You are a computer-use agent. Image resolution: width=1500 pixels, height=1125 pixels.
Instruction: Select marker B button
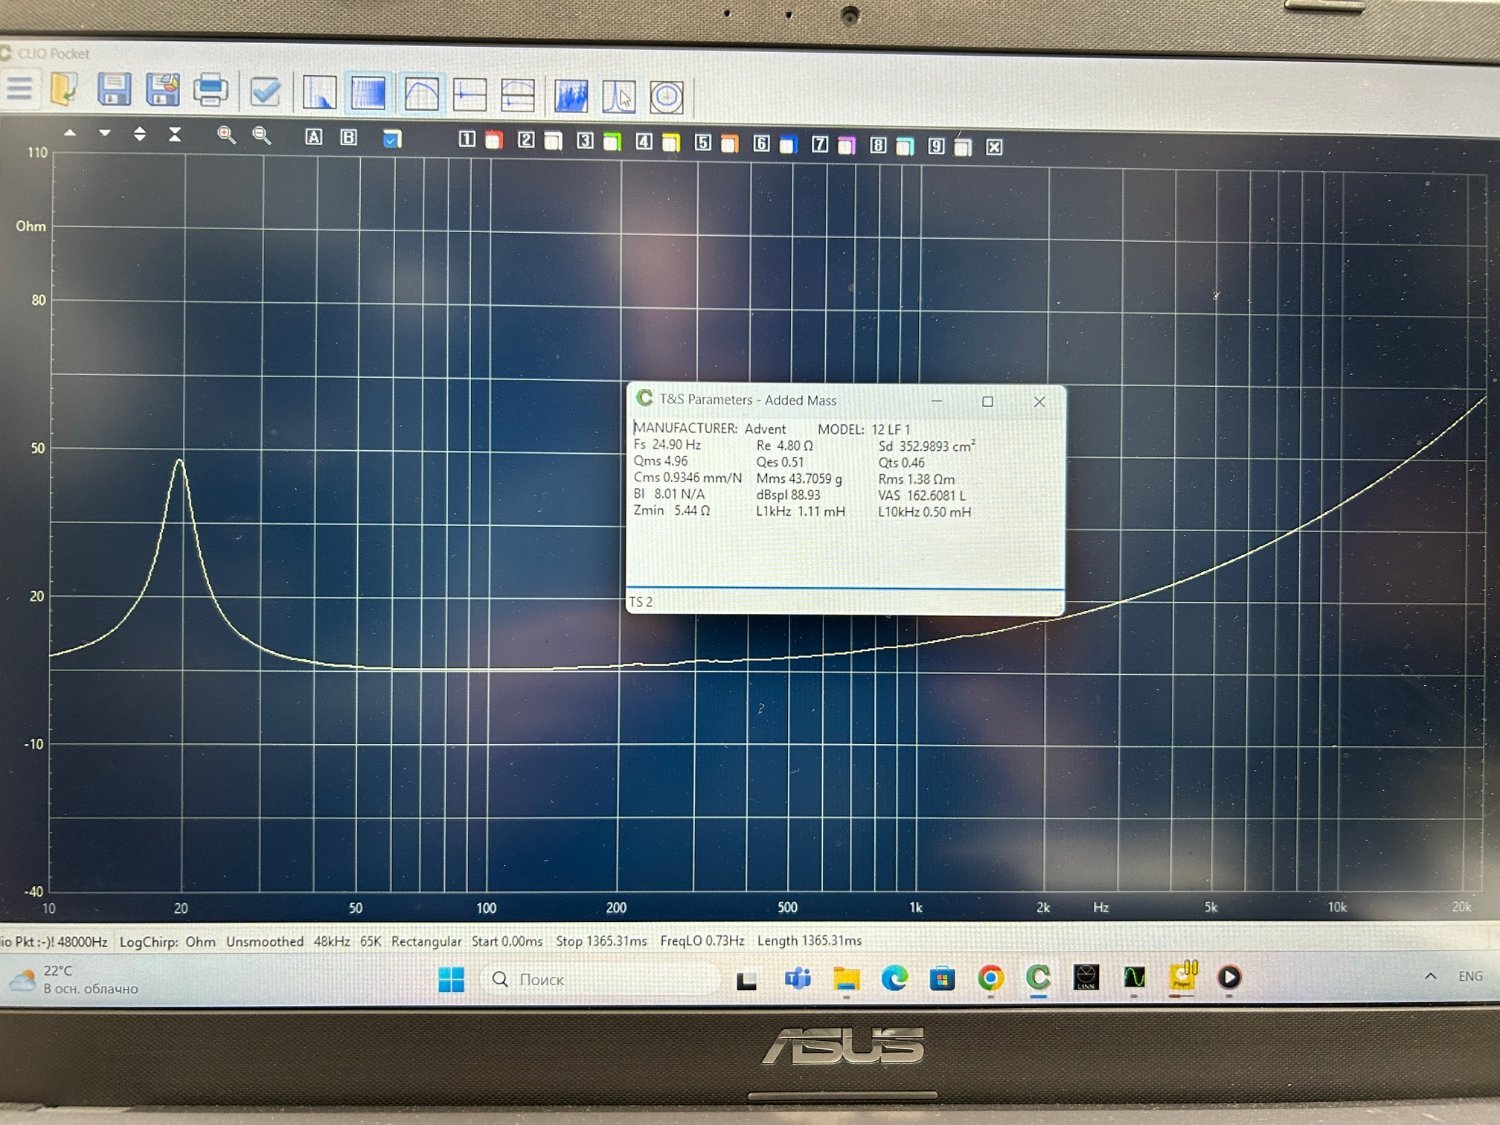(x=348, y=137)
